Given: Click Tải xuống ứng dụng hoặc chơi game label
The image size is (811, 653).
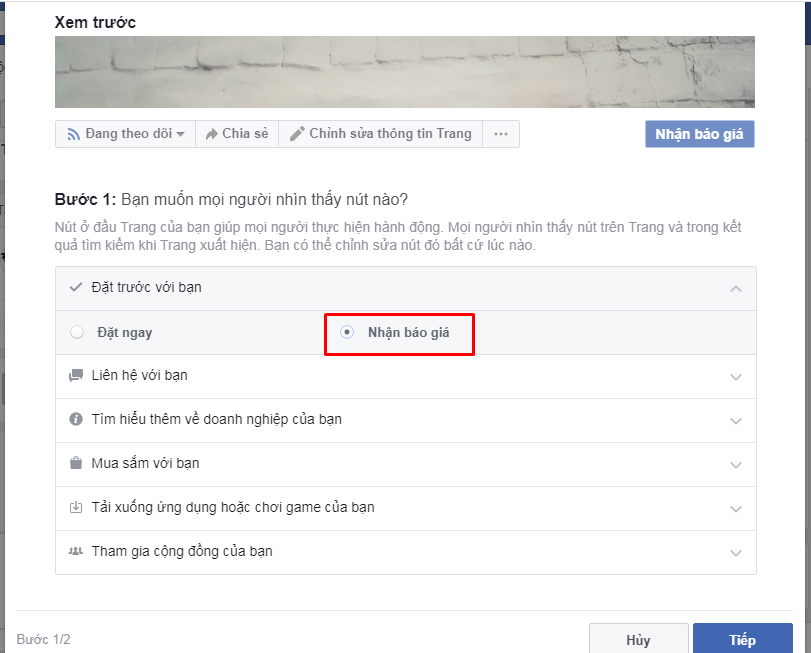Looking at the screenshot, I should pyautogui.click(x=233, y=507).
